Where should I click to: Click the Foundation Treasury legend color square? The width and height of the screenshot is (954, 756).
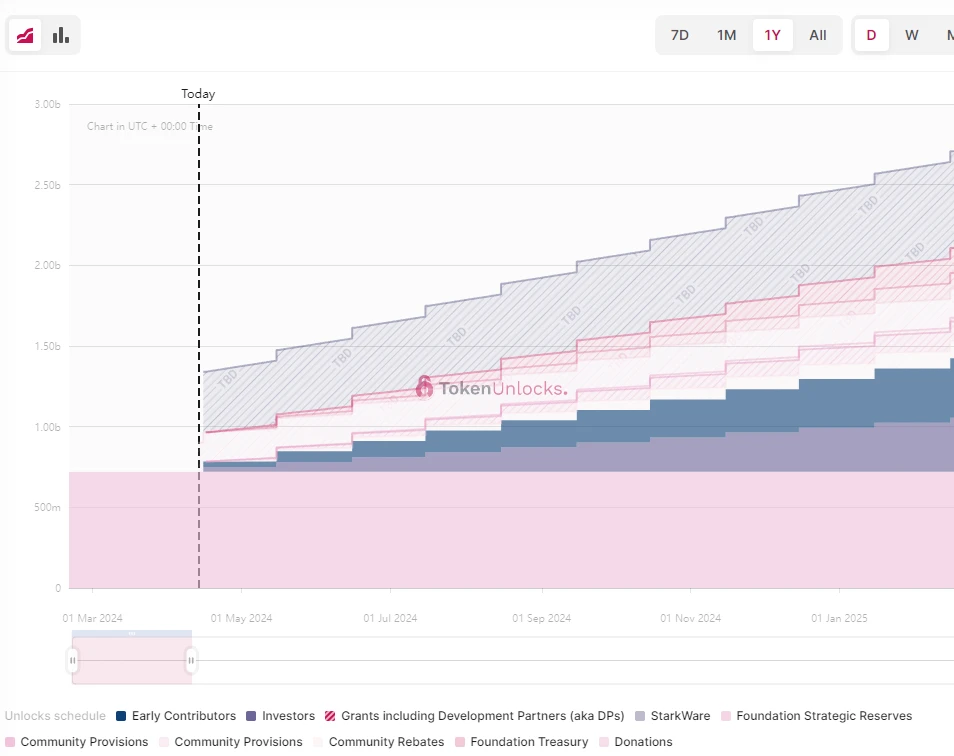click(460, 742)
